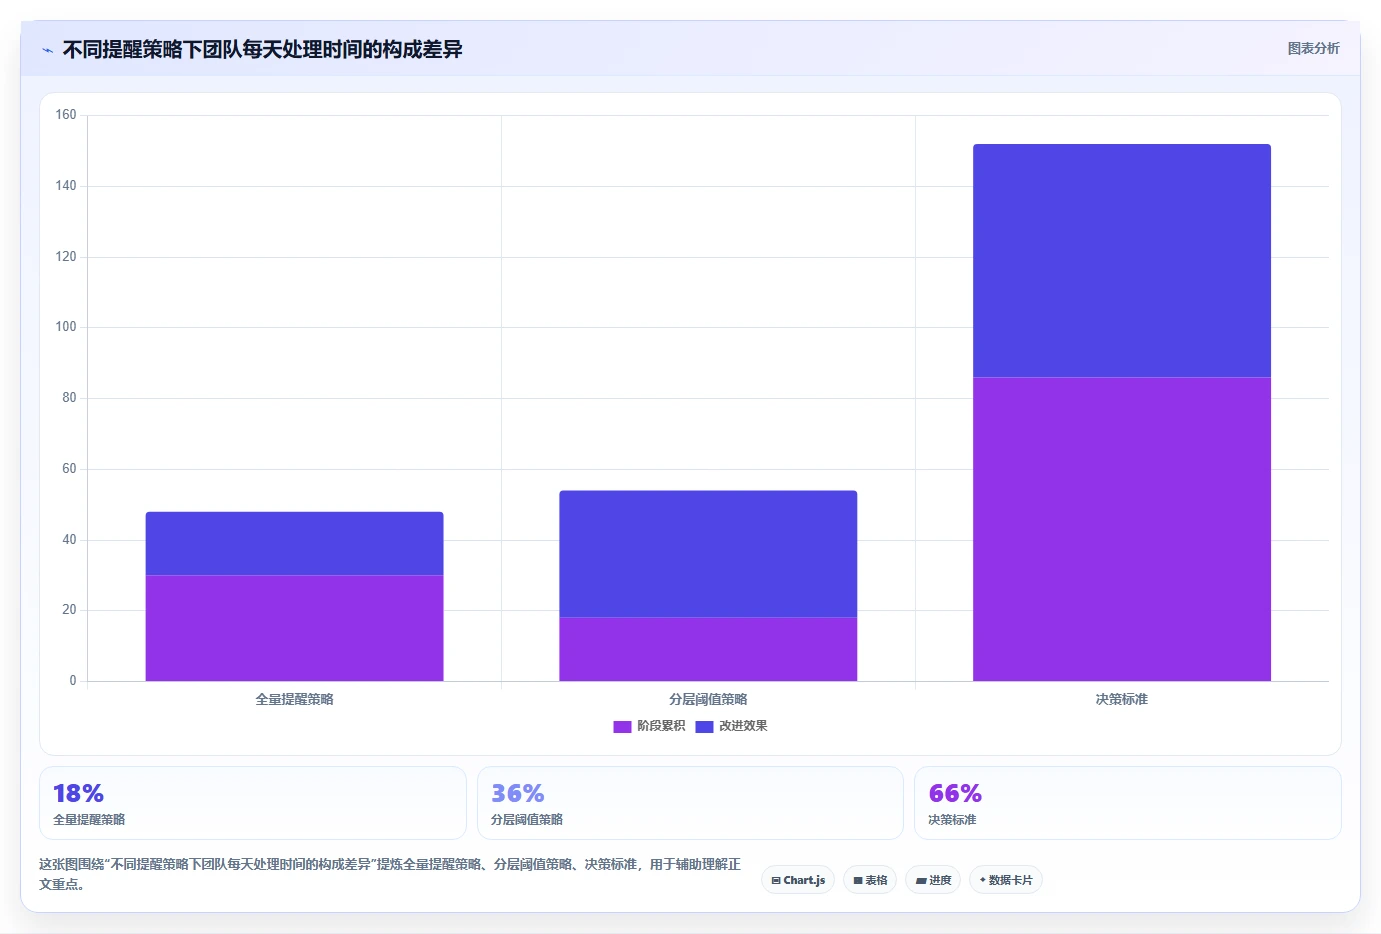
Task: Click the 进度 chip
Action: [x=934, y=880]
